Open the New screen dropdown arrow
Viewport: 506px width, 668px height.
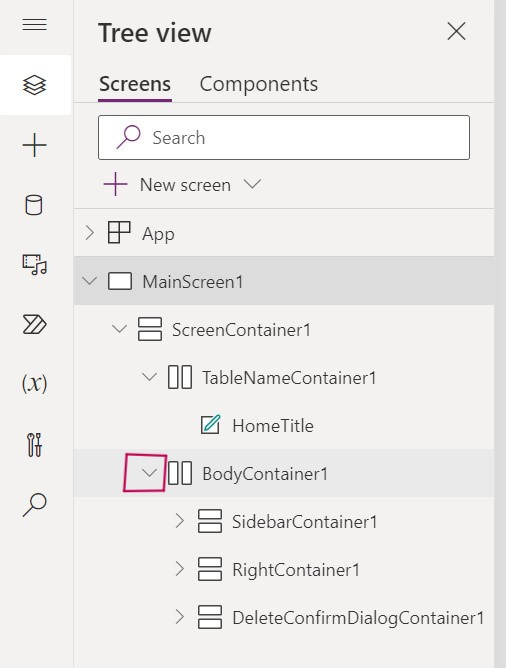pyautogui.click(x=252, y=184)
